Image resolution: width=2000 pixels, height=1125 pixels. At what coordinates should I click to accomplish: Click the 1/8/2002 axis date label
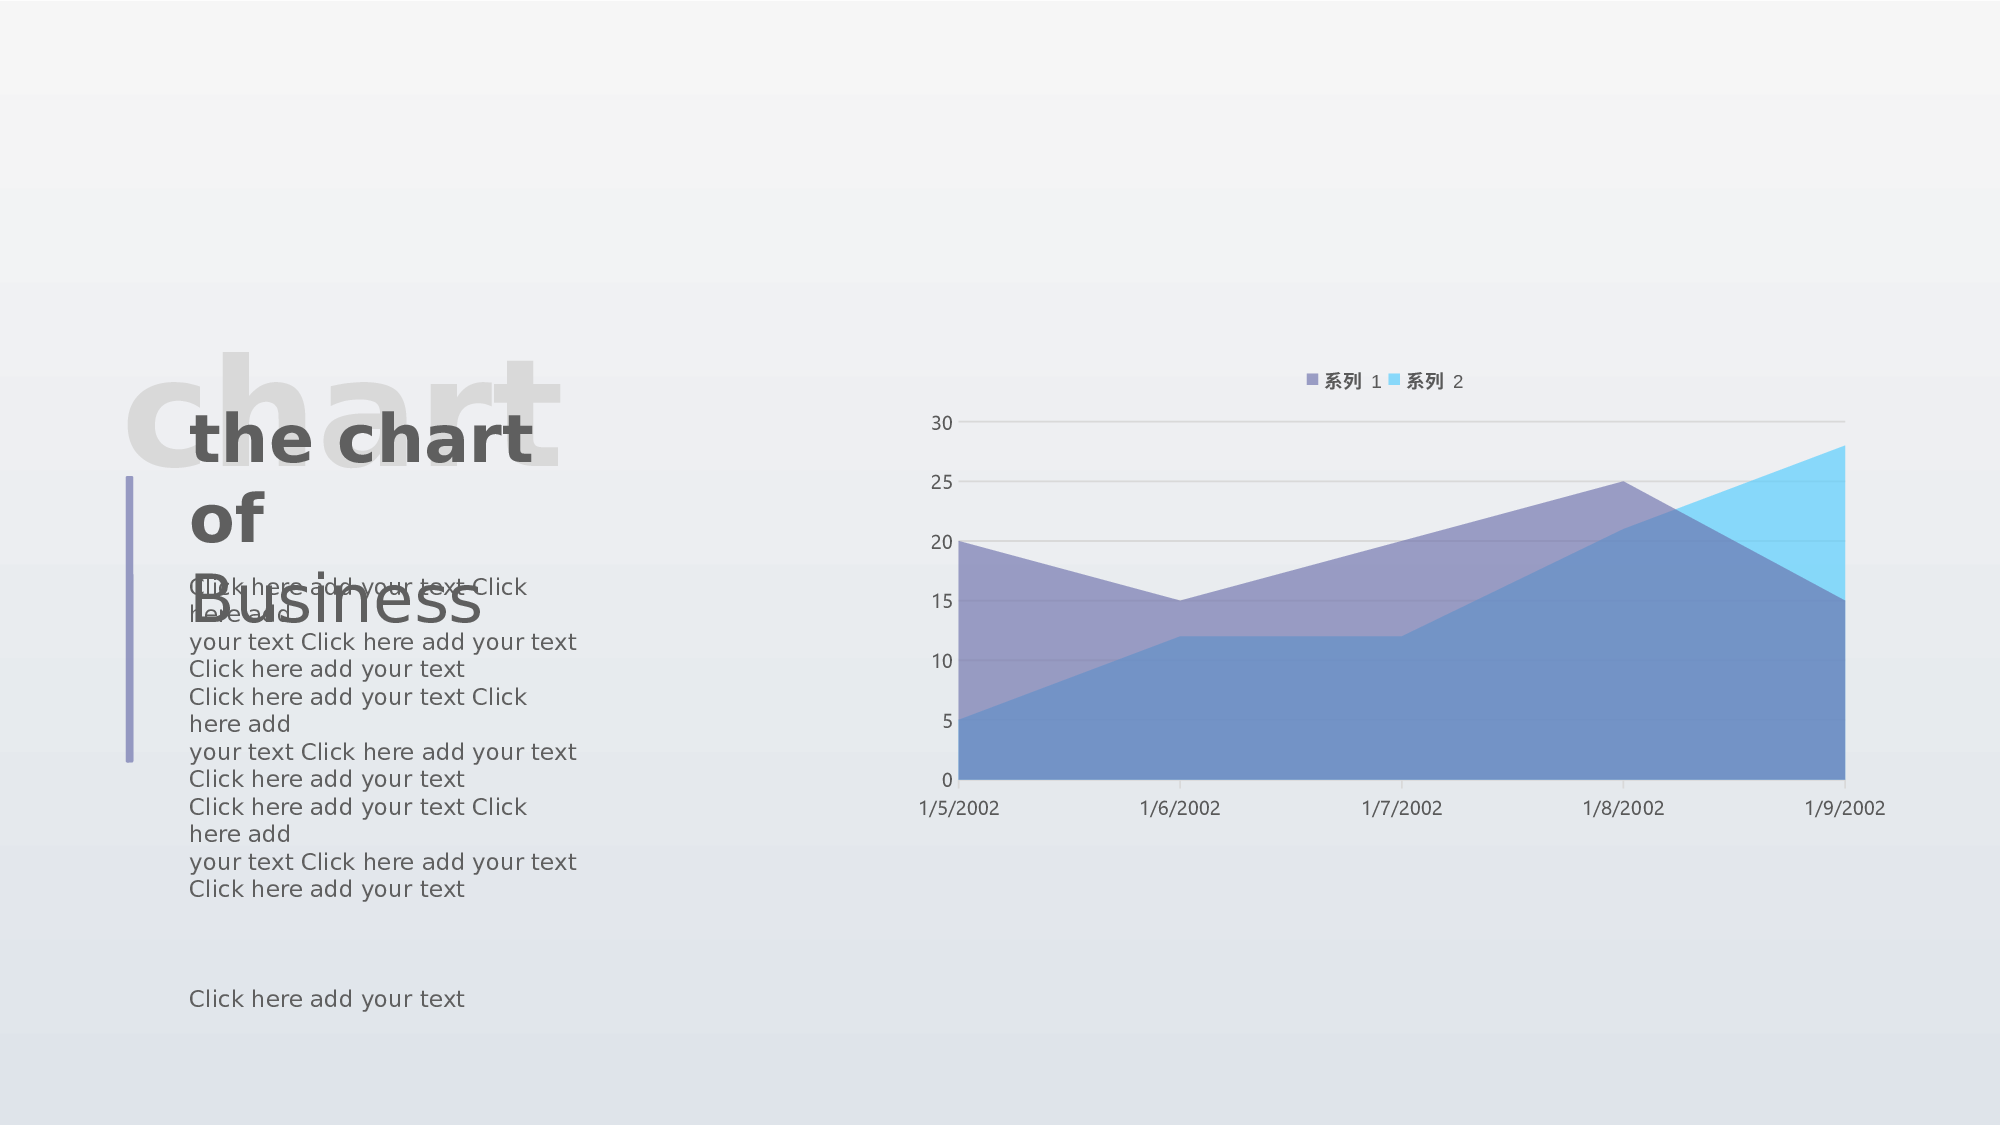[1623, 808]
